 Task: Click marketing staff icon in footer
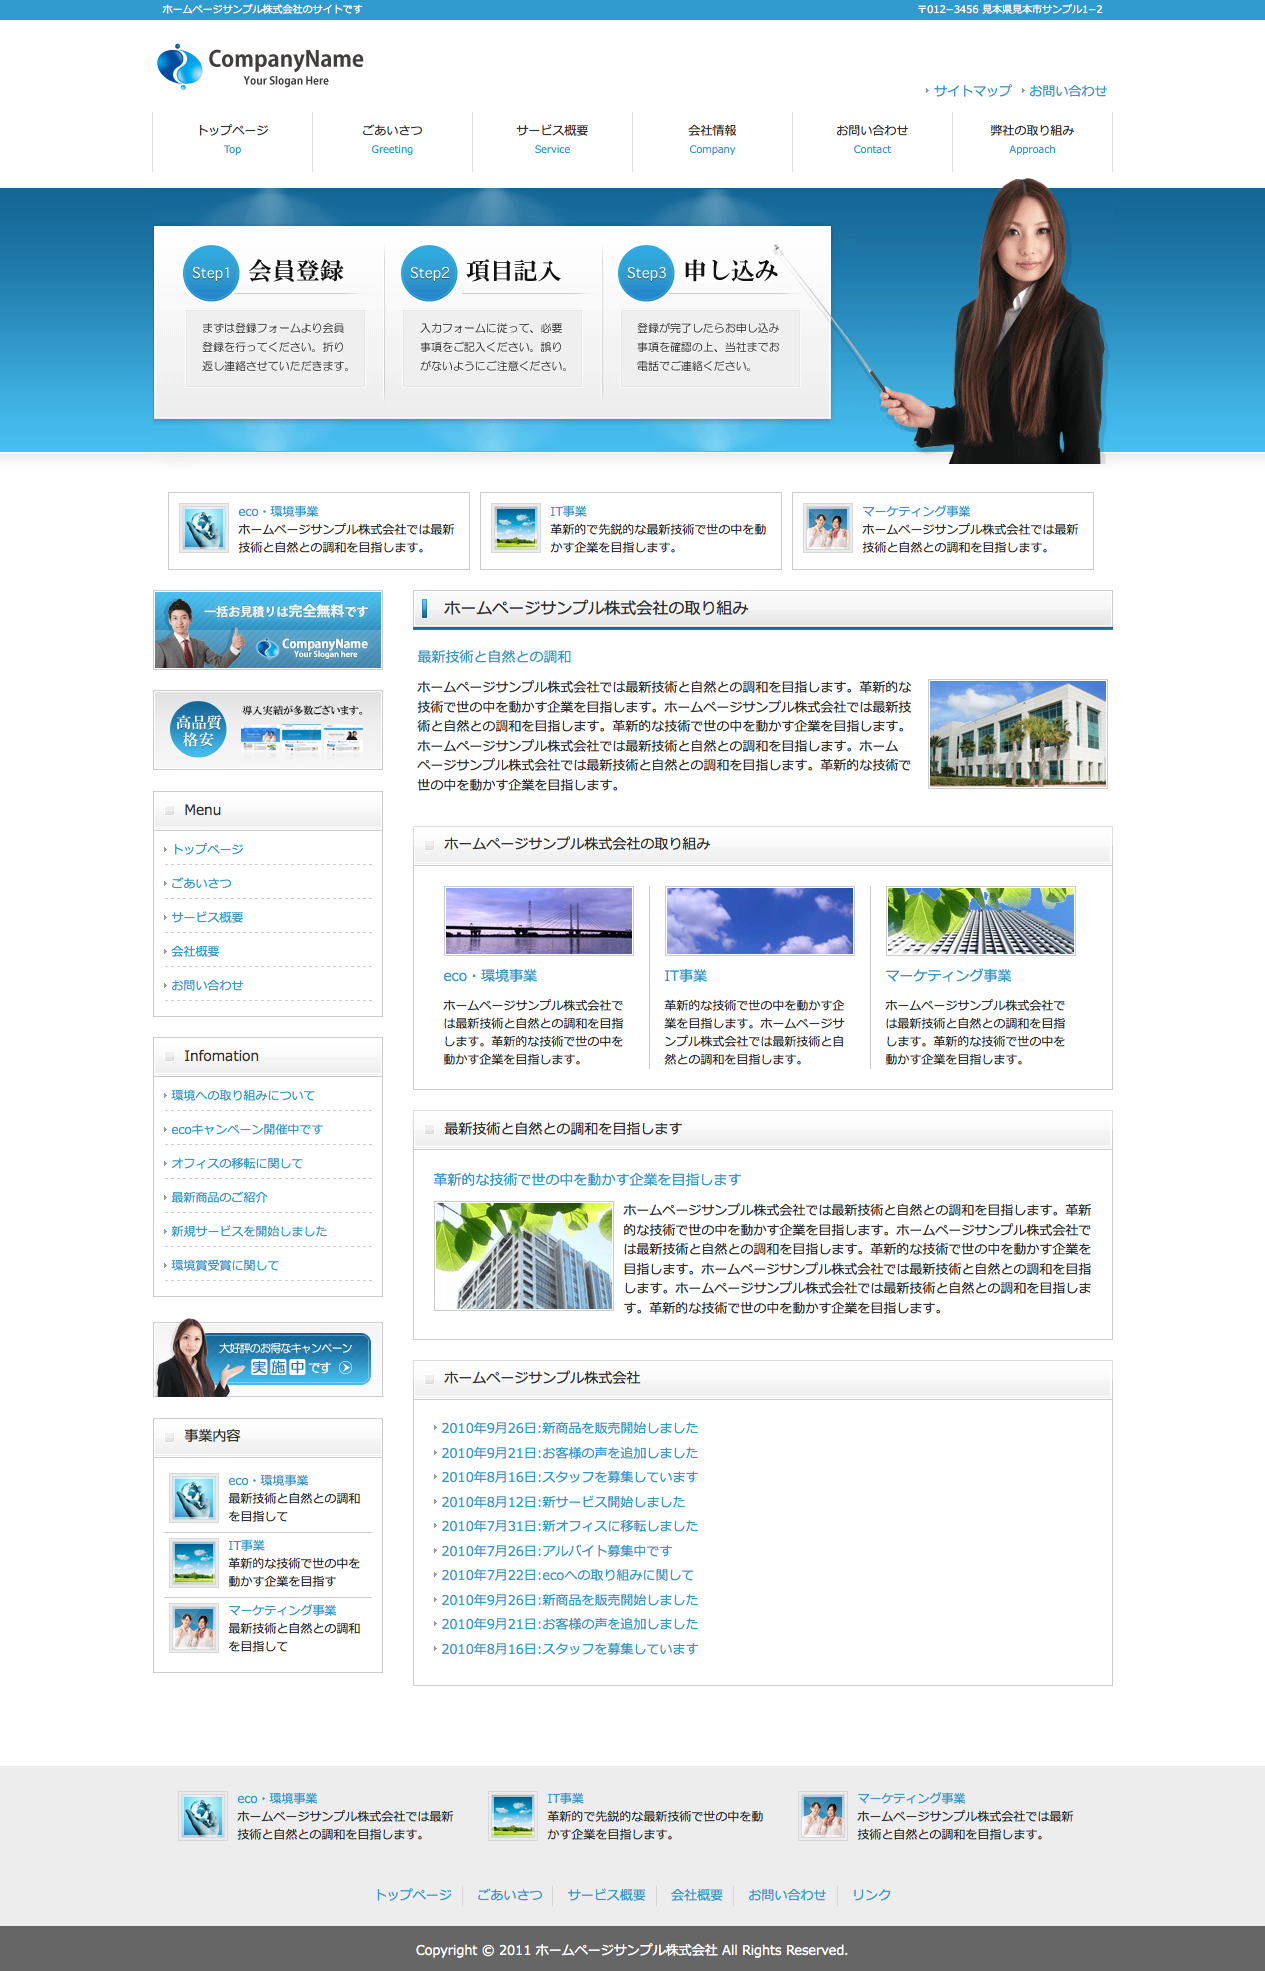tap(823, 1816)
